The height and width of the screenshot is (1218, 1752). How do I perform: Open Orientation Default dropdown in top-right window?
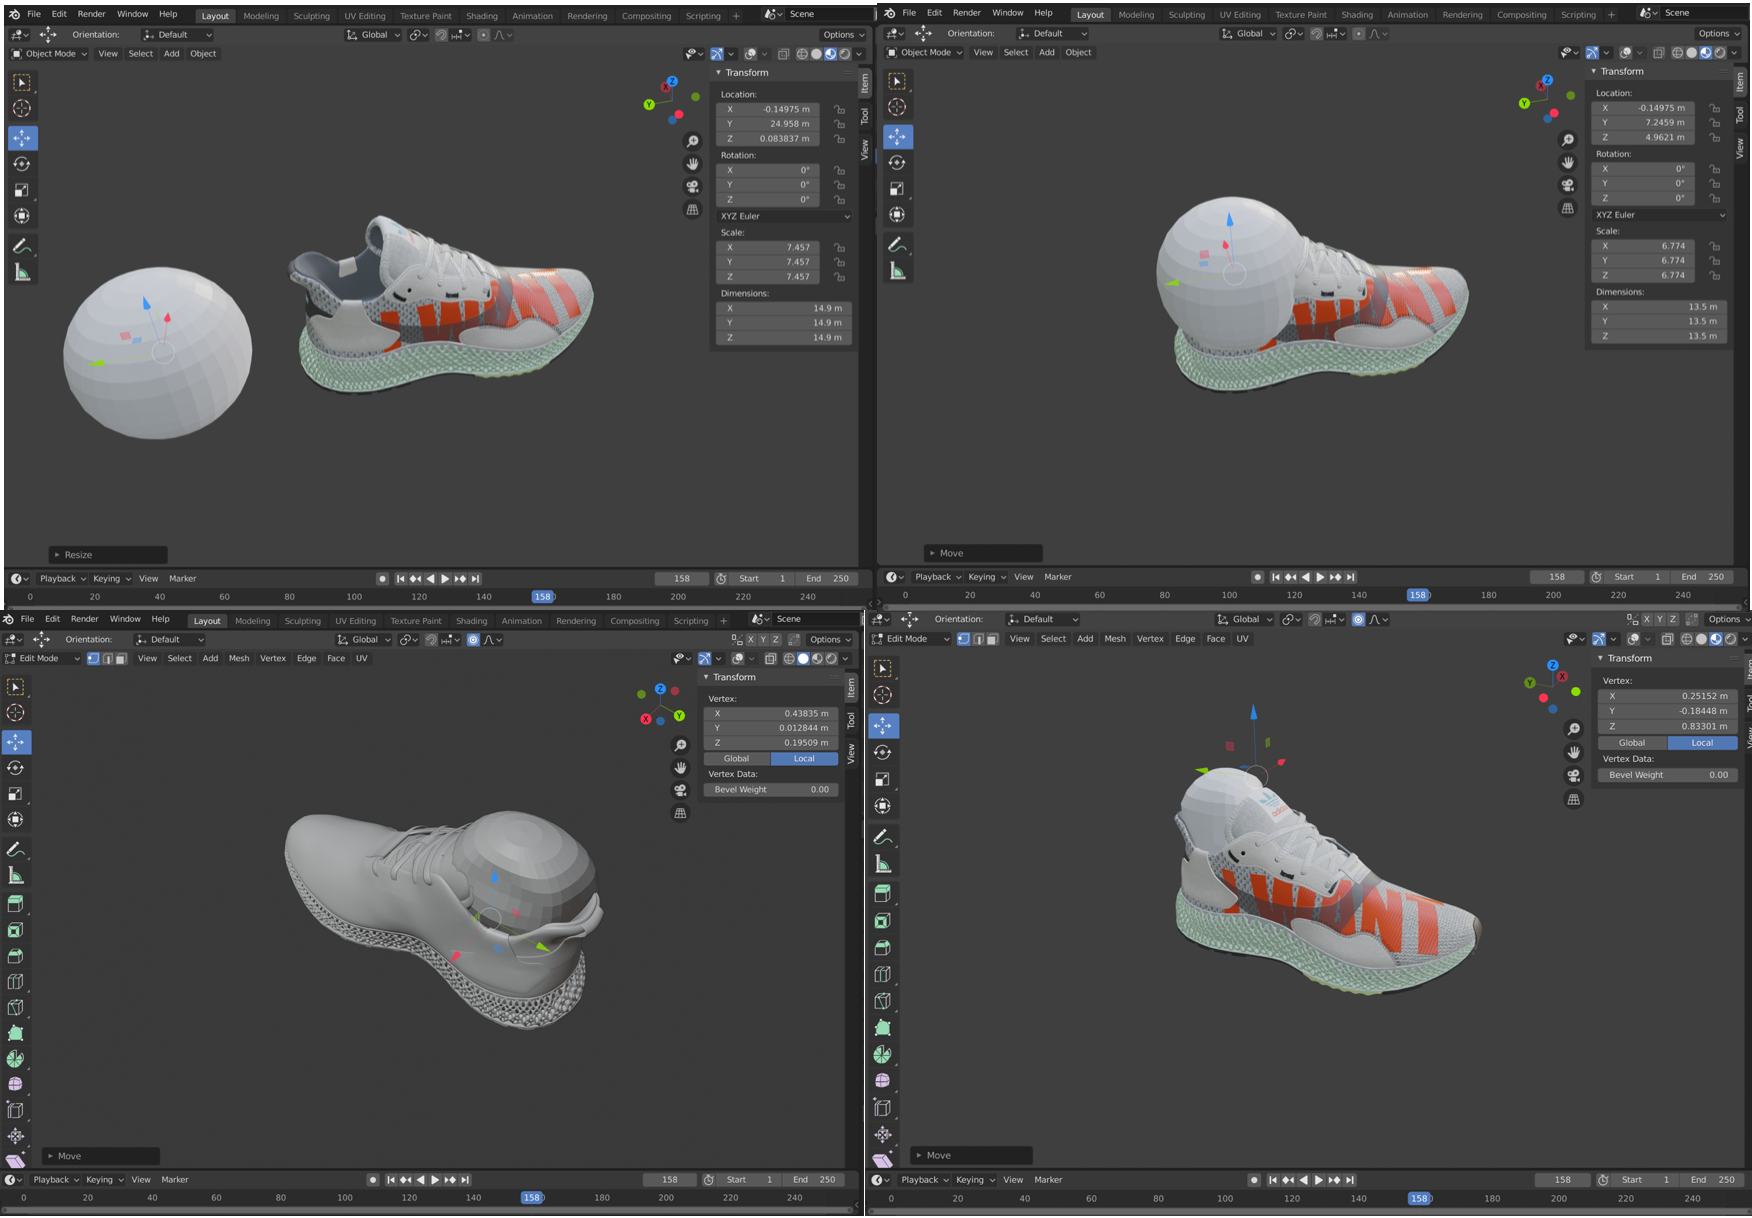[x=1052, y=33]
